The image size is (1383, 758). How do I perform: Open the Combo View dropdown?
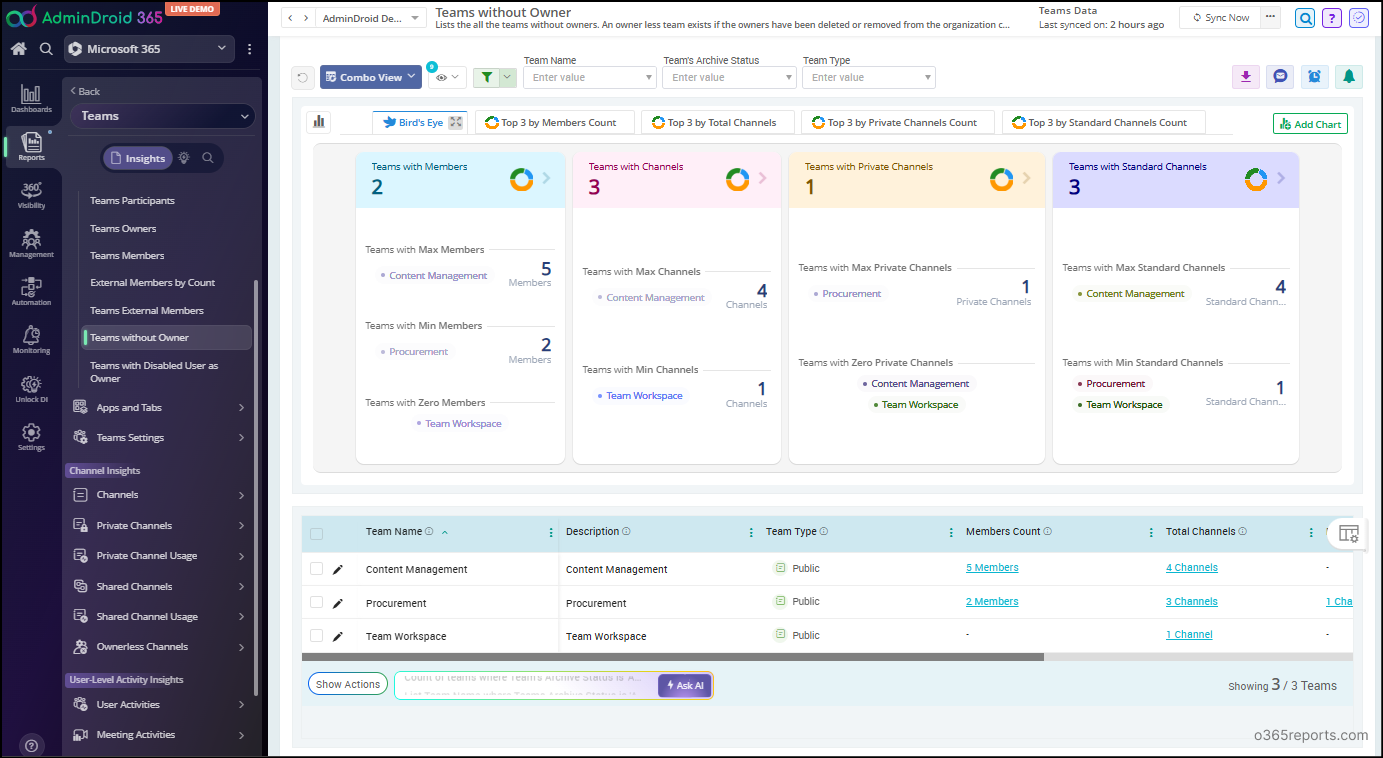coord(371,77)
